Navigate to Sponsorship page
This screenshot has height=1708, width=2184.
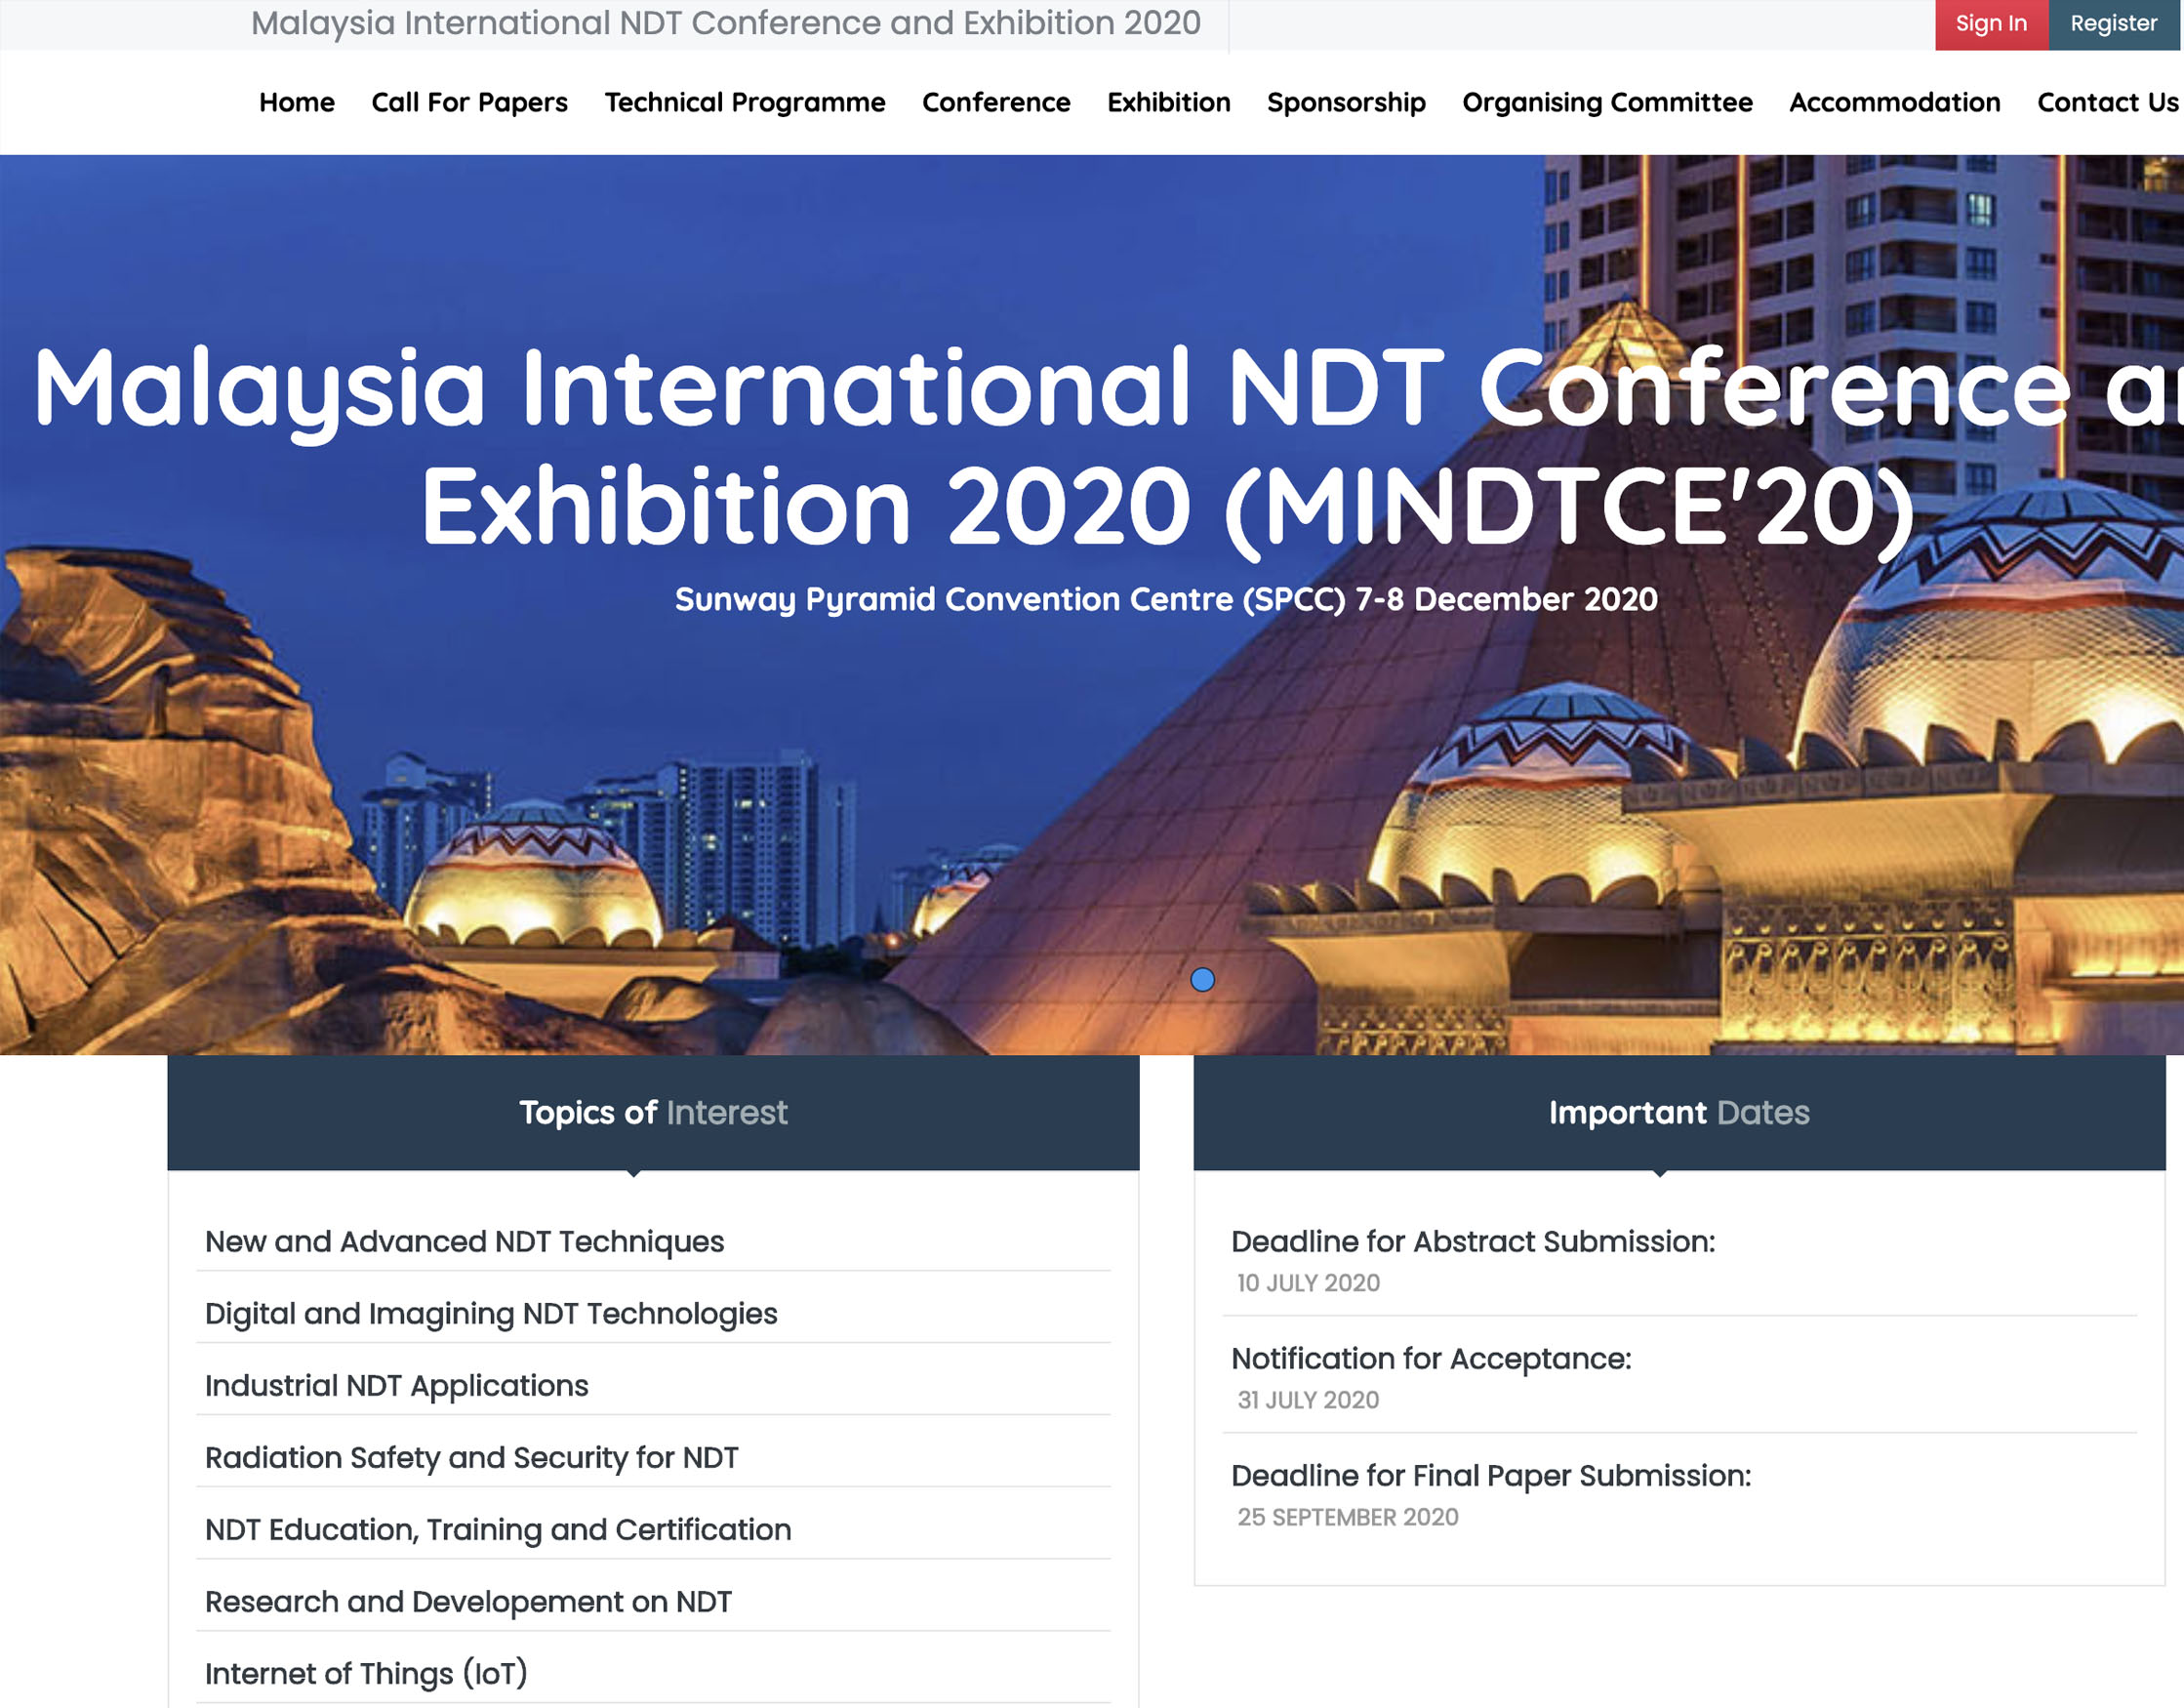[x=1345, y=102]
